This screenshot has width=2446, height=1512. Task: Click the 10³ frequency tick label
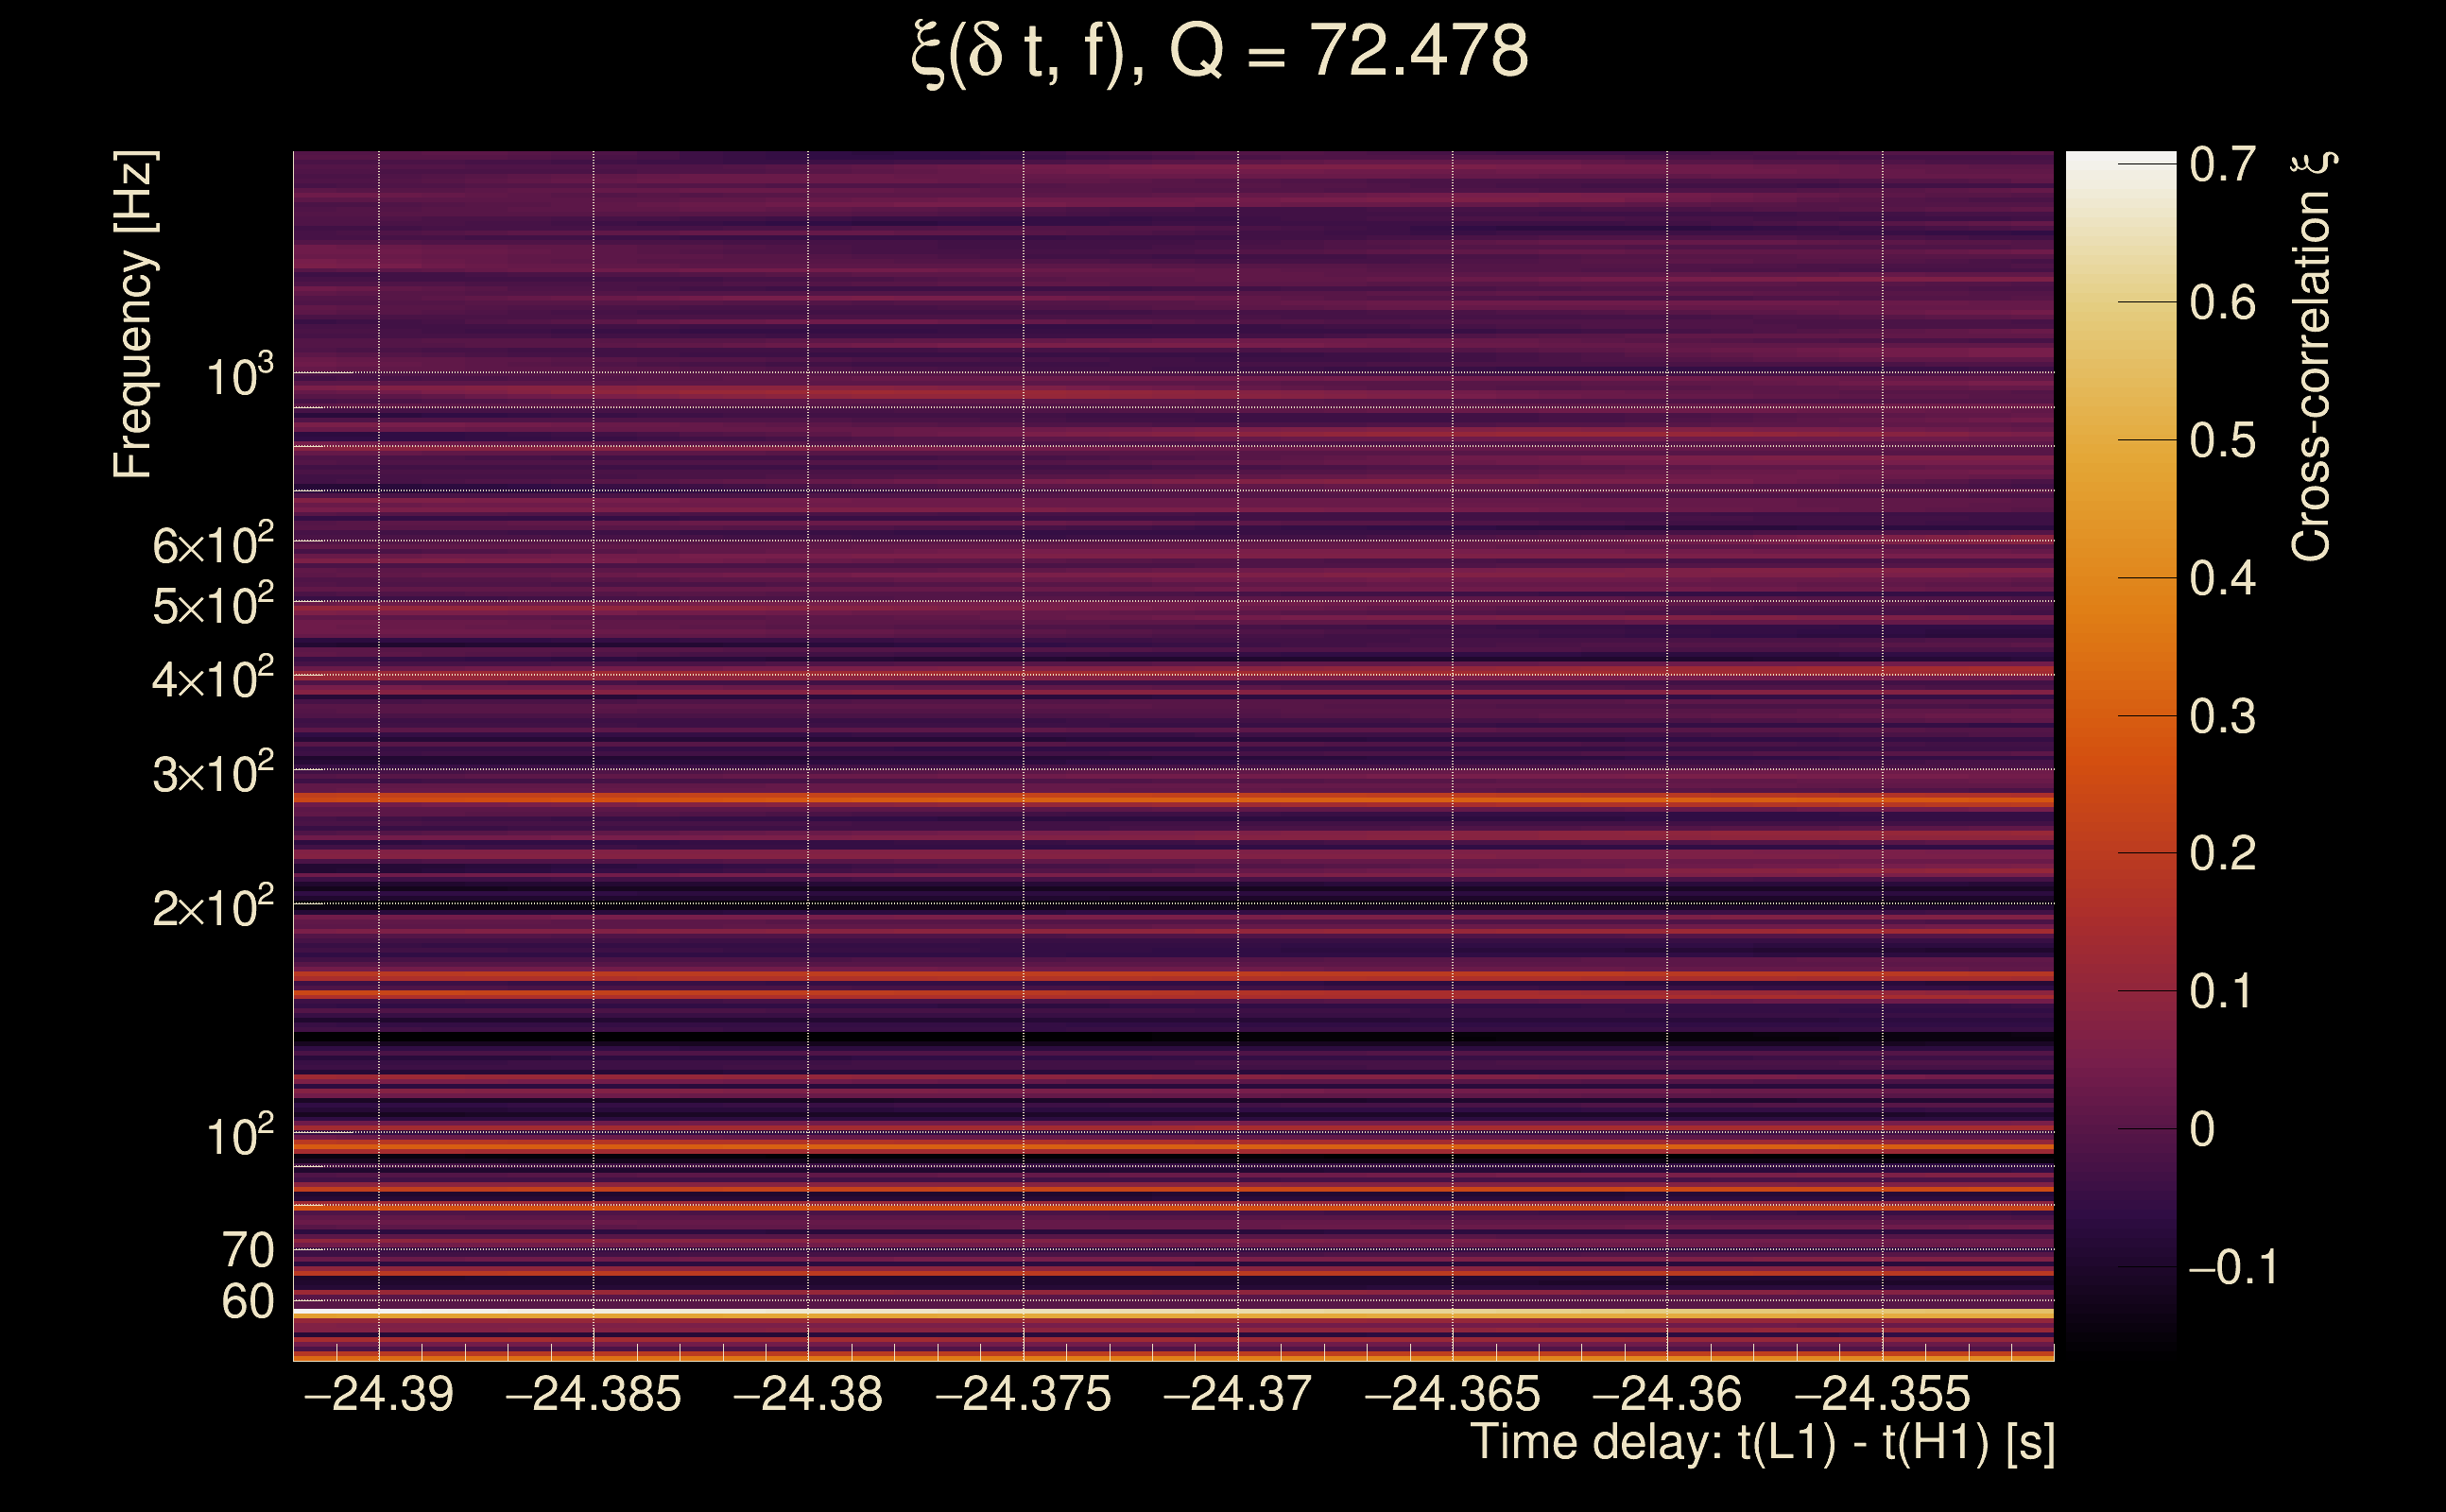click(x=239, y=377)
